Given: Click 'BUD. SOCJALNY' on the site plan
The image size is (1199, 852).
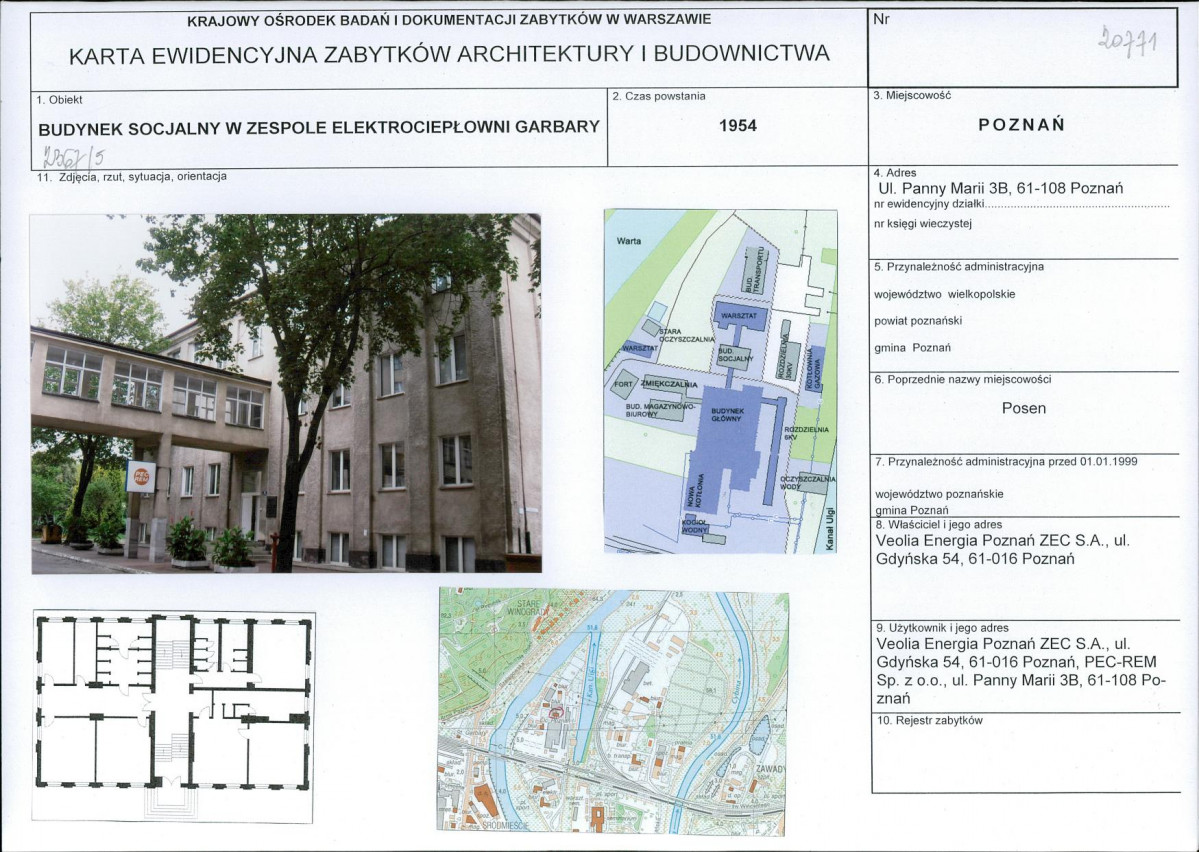Looking at the screenshot, I should point(735,354).
